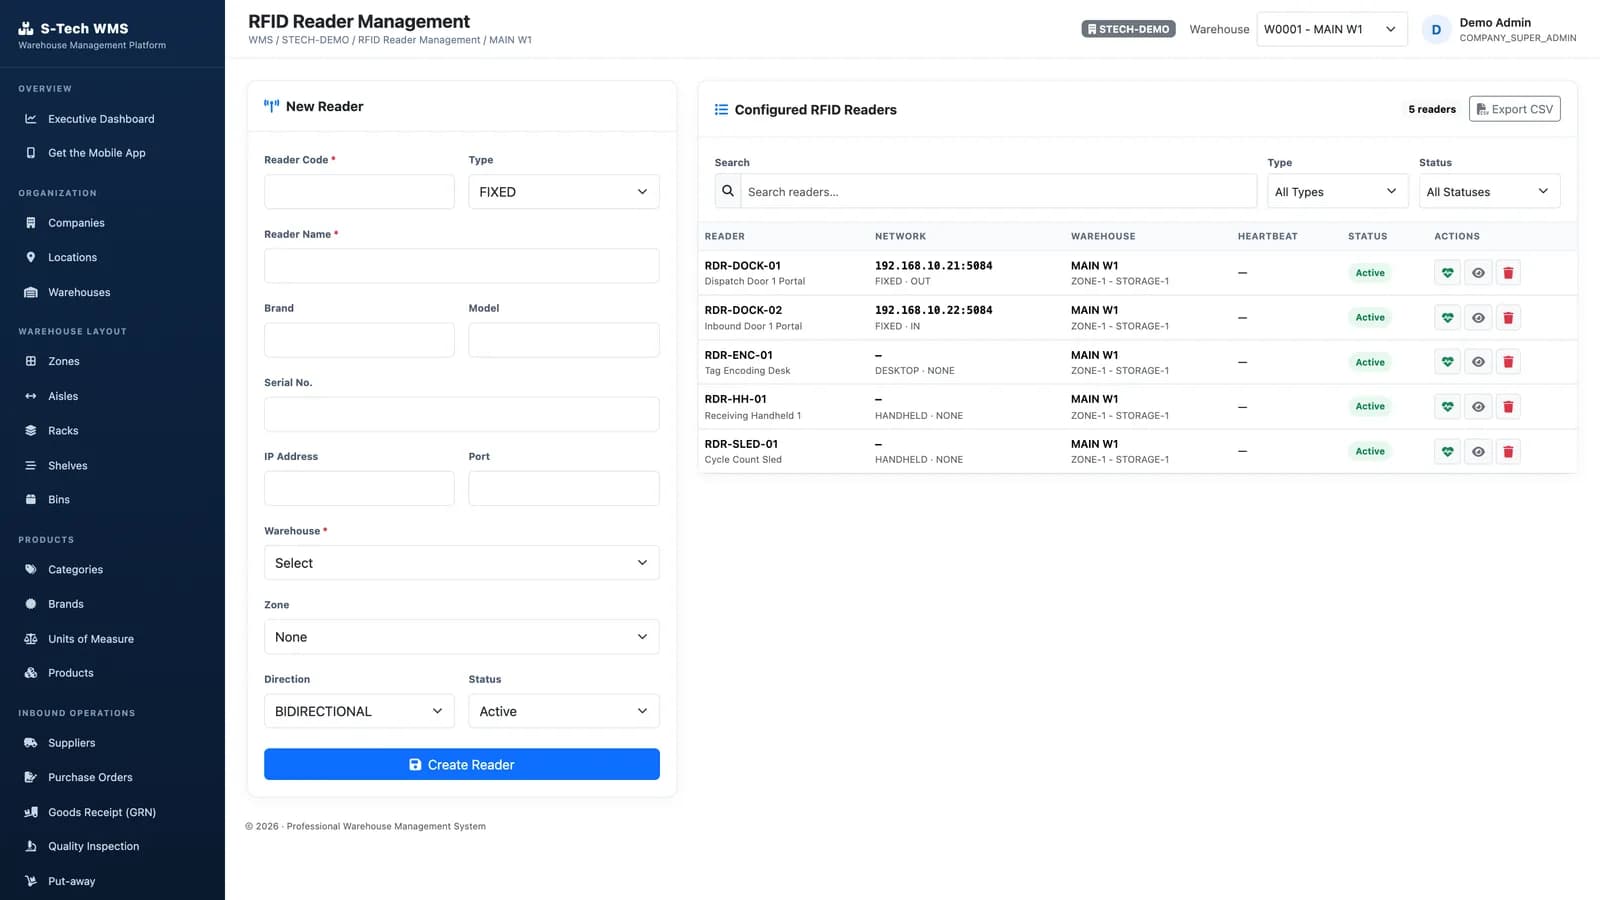The height and width of the screenshot is (900, 1600).
Task: View details of RDR-DOCK-01 via eye icon
Action: 1478,273
